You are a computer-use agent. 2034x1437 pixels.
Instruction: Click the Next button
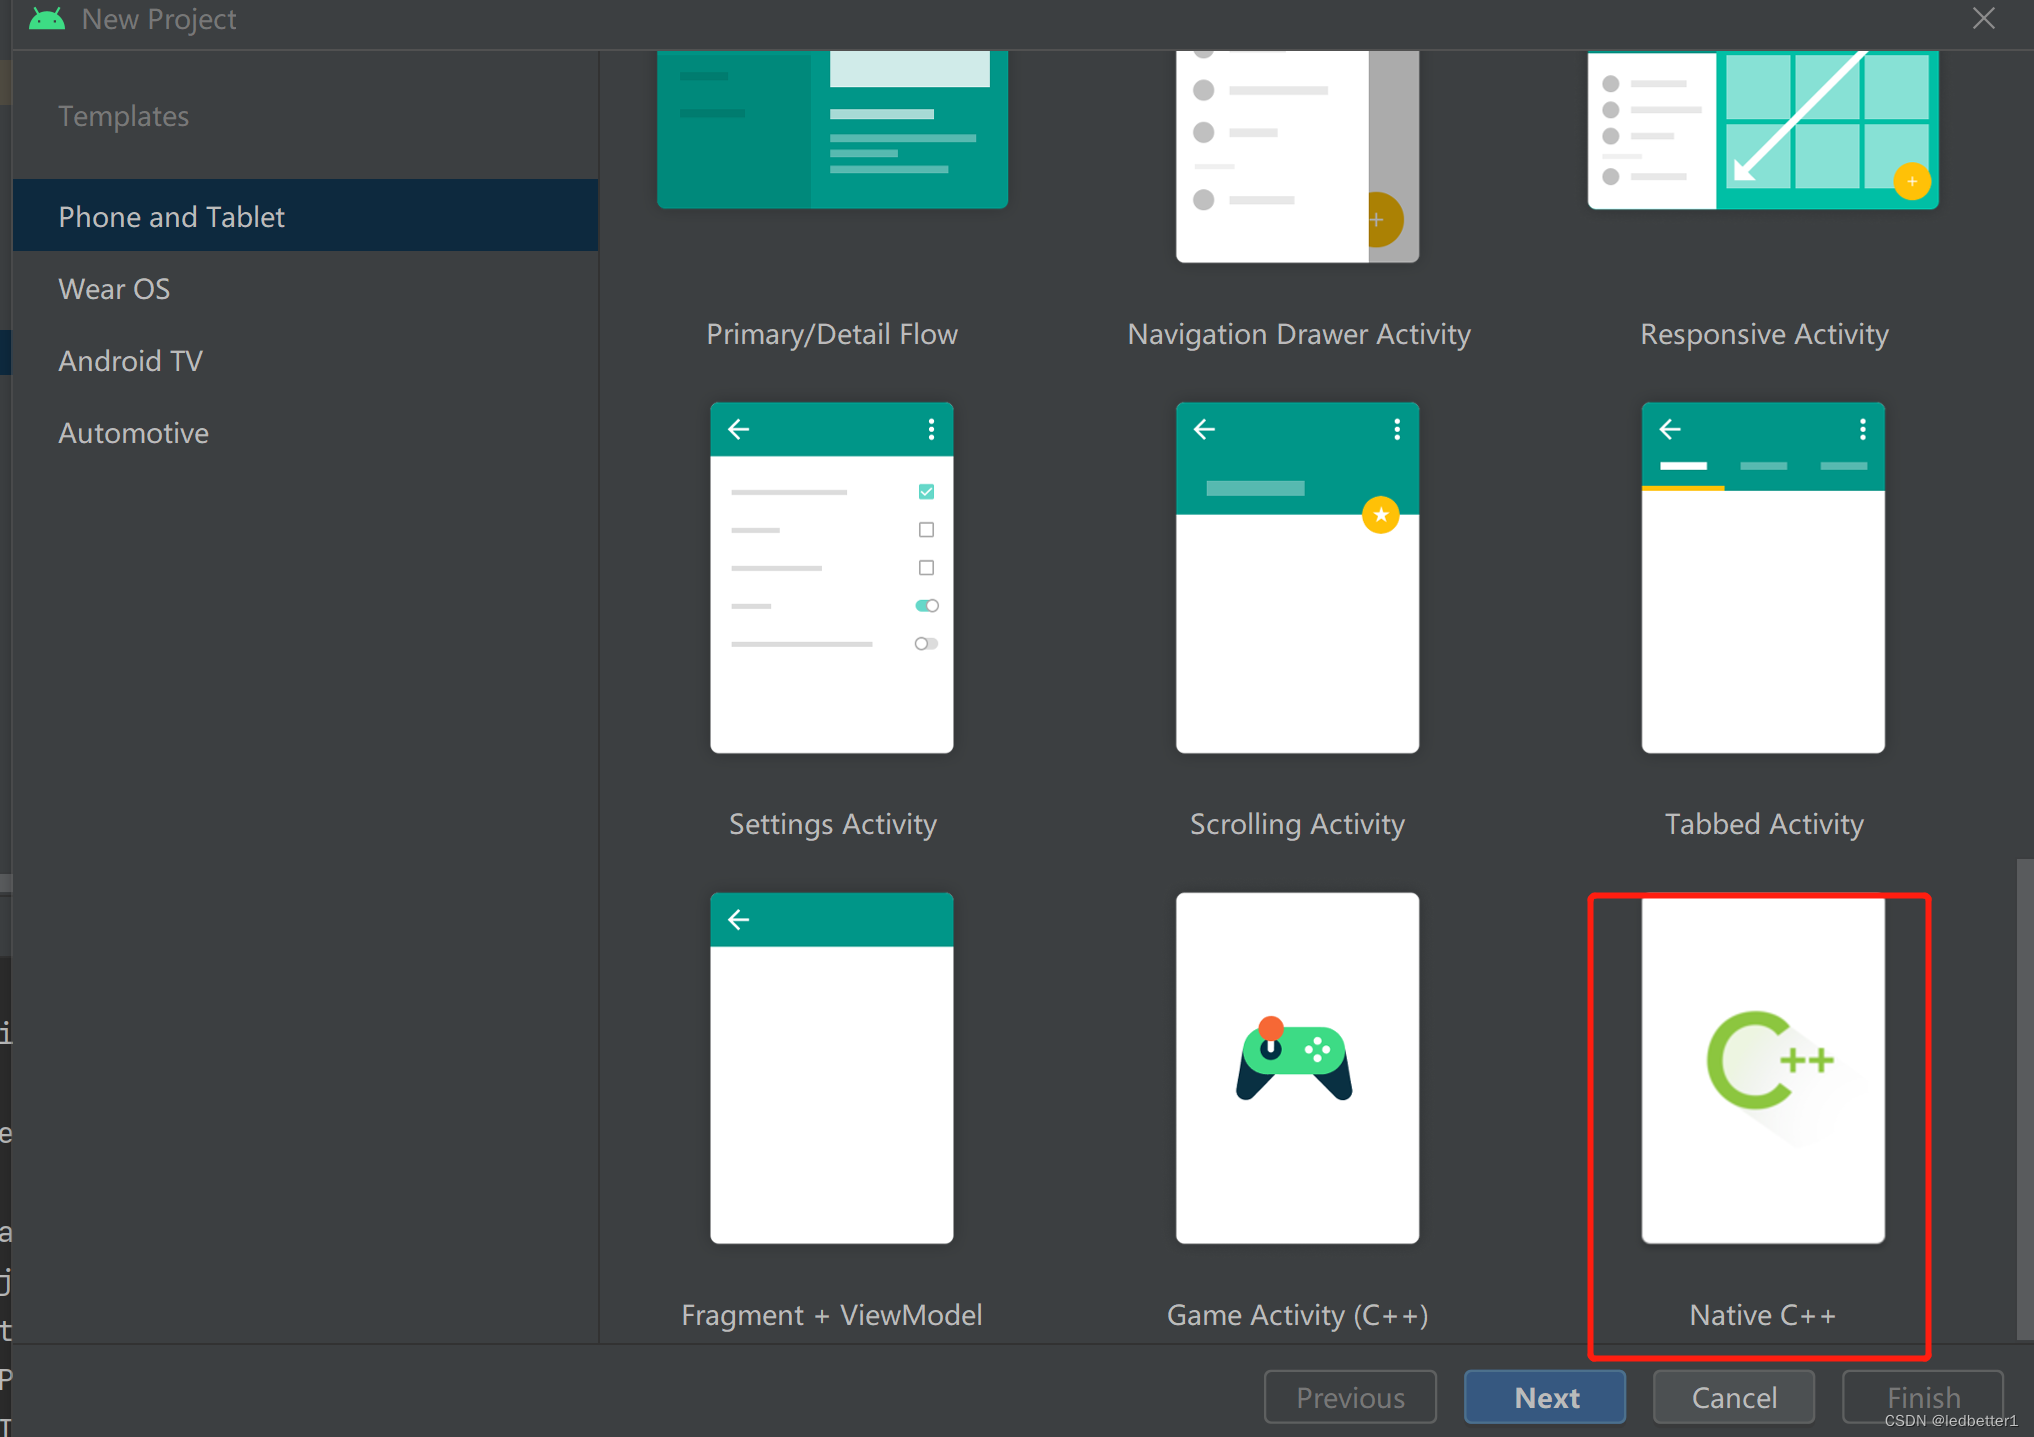(1544, 1397)
